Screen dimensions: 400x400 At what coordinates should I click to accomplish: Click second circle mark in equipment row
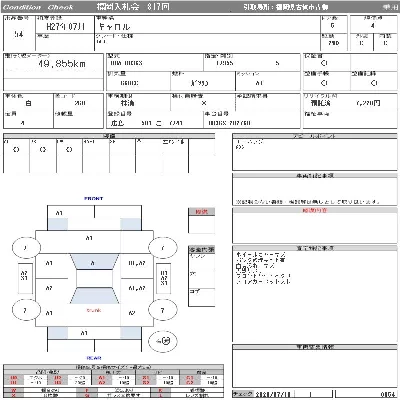[x=42, y=150]
